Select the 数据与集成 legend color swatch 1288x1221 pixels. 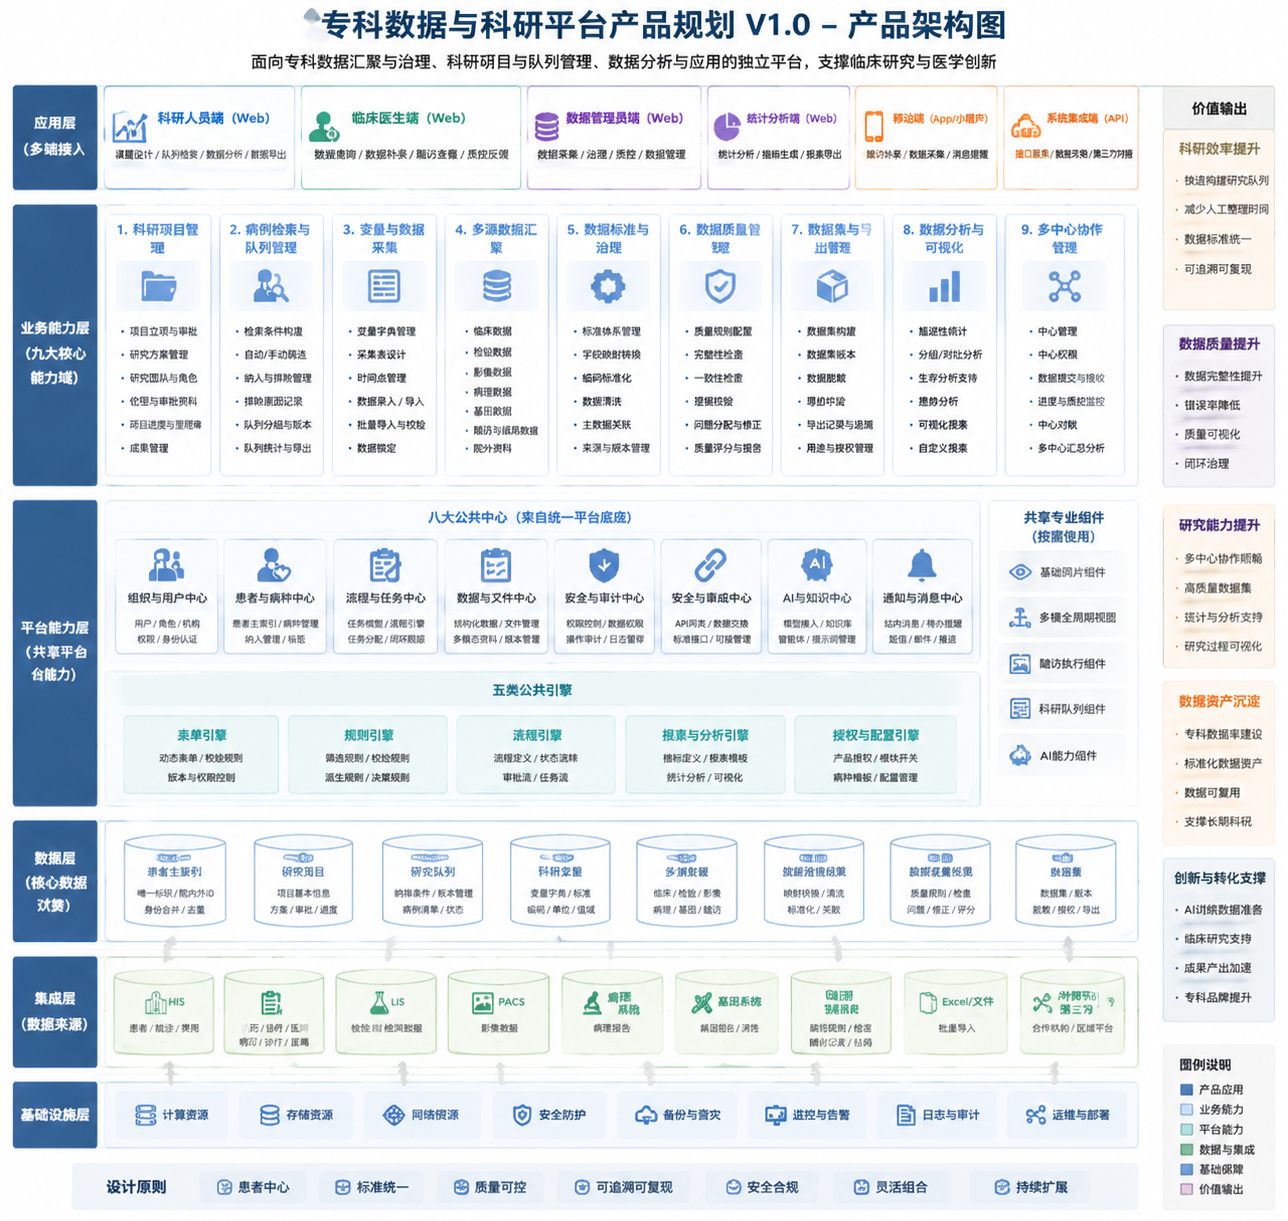click(x=1187, y=1150)
